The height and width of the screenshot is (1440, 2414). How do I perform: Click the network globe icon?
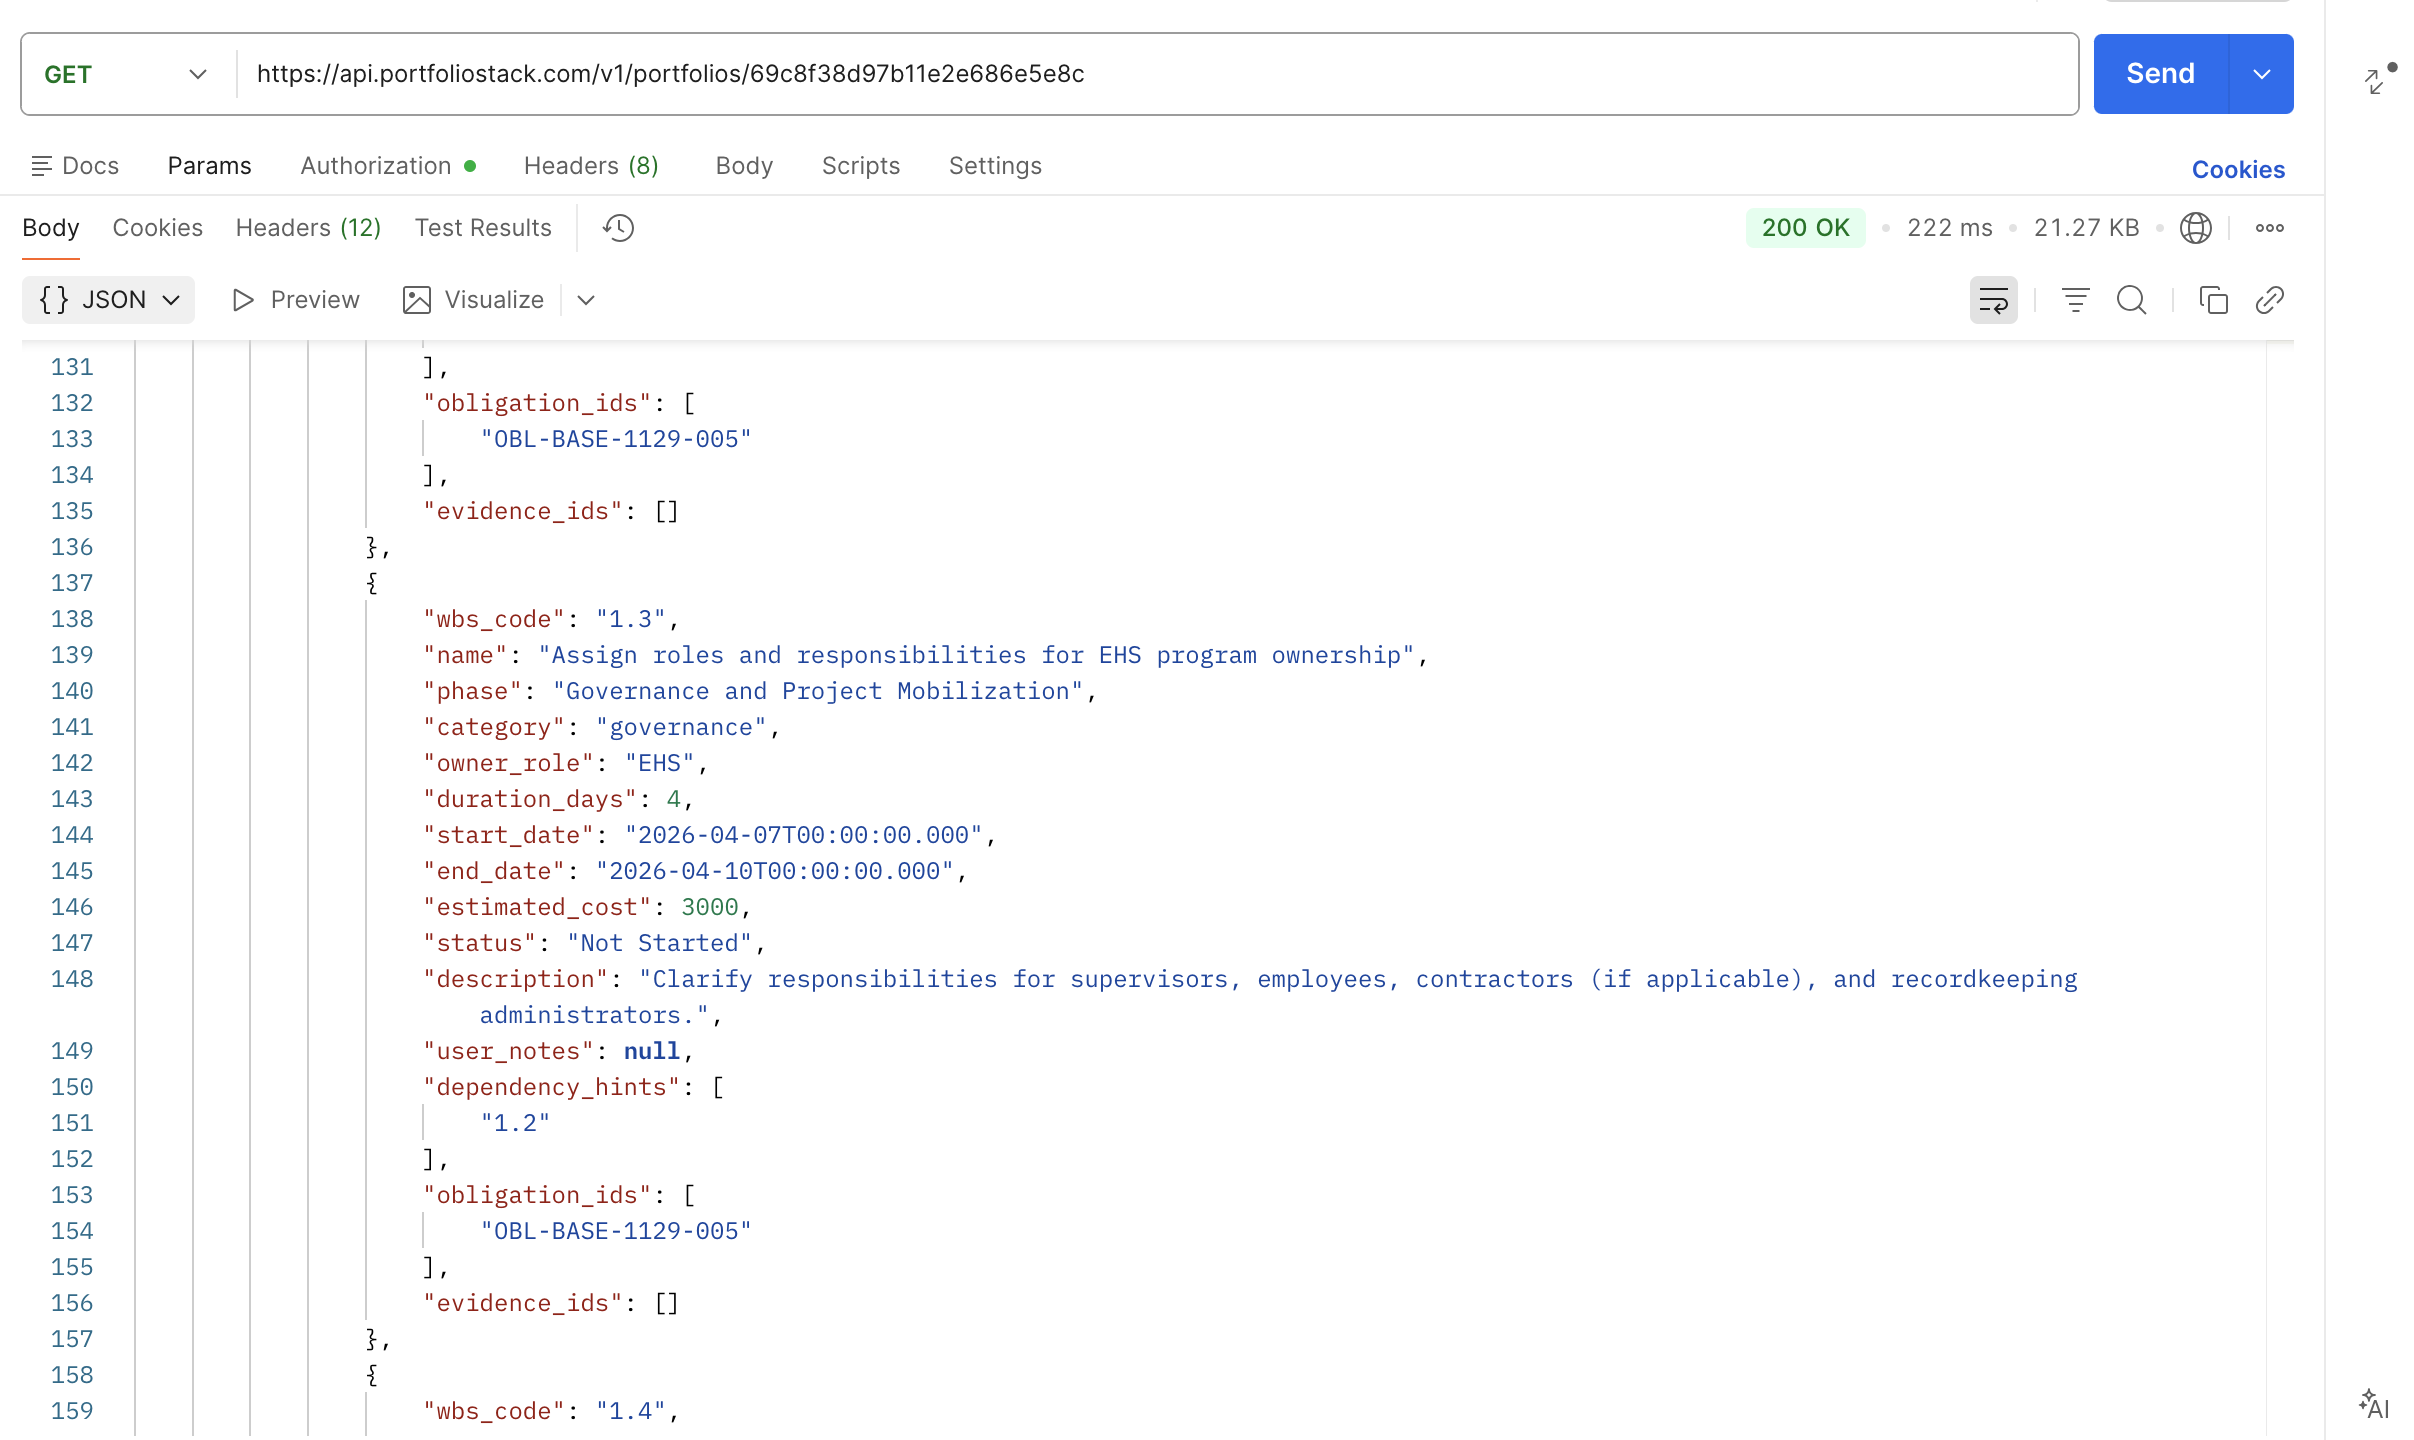pyautogui.click(x=2195, y=228)
